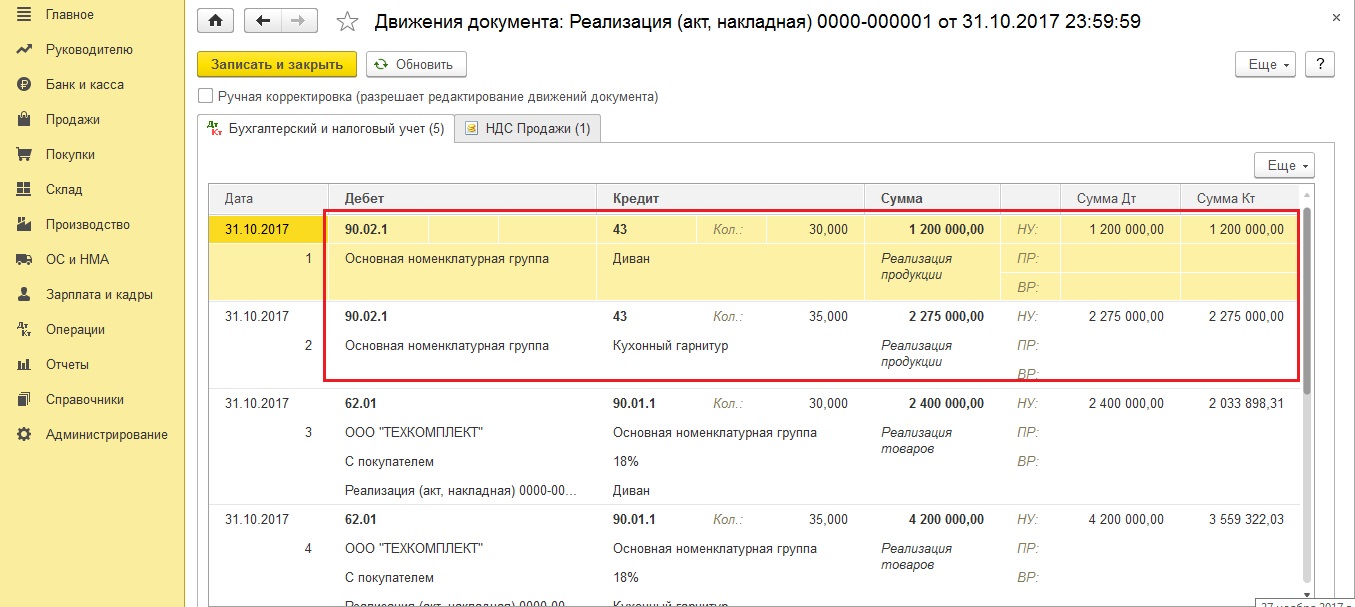The width and height of the screenshot is (1355, 607).
Task: Click the Обновить button
Action: click(x=416, y=64)
